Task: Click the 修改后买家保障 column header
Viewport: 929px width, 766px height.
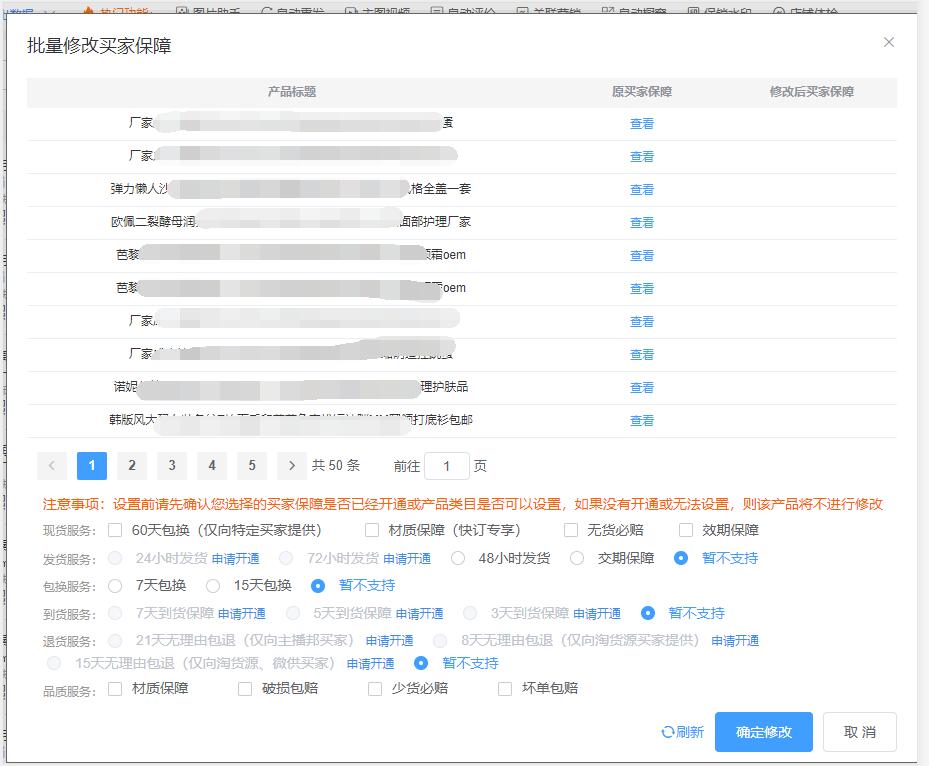Action: coord(812,92)
